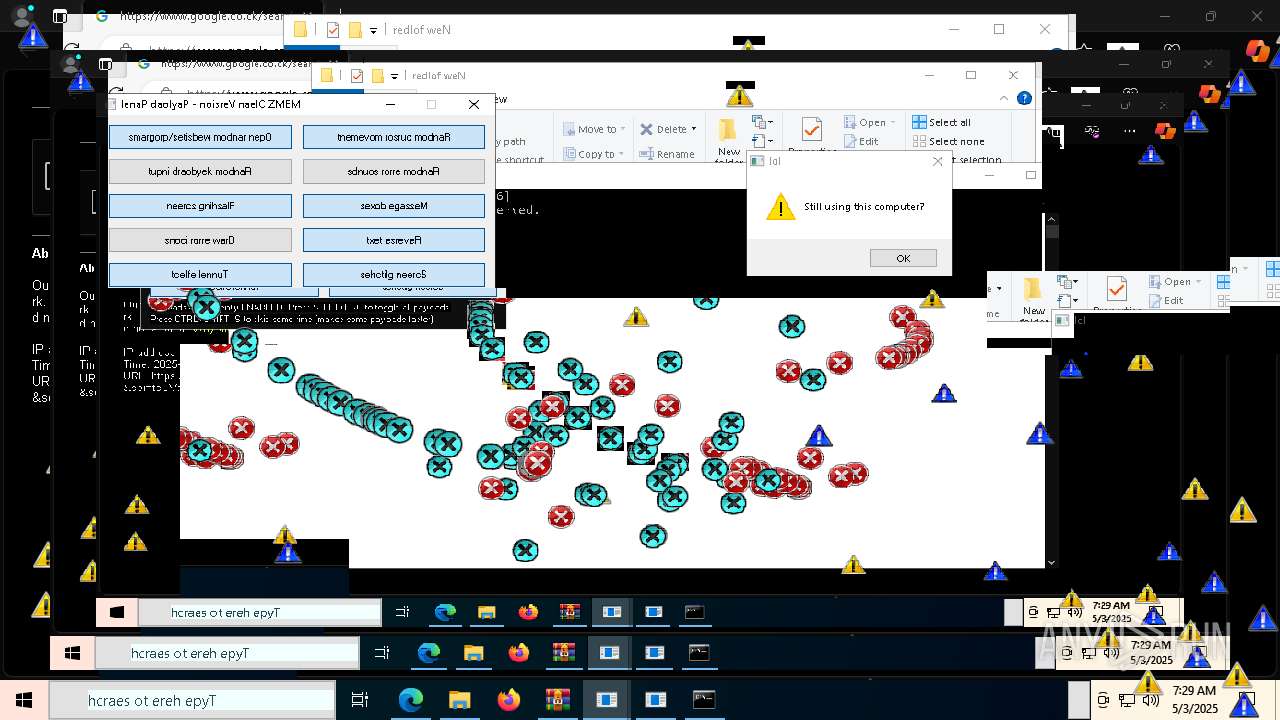
Task: Open Customize Quick Access Toolbar dropdown in front Explorer
Action: tap(394, 76)
